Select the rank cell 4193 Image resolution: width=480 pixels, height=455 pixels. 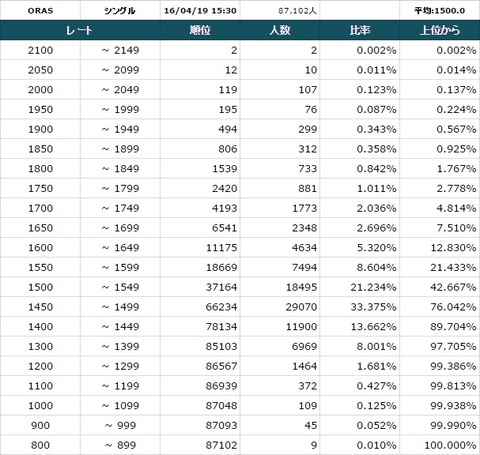point(200,208)
